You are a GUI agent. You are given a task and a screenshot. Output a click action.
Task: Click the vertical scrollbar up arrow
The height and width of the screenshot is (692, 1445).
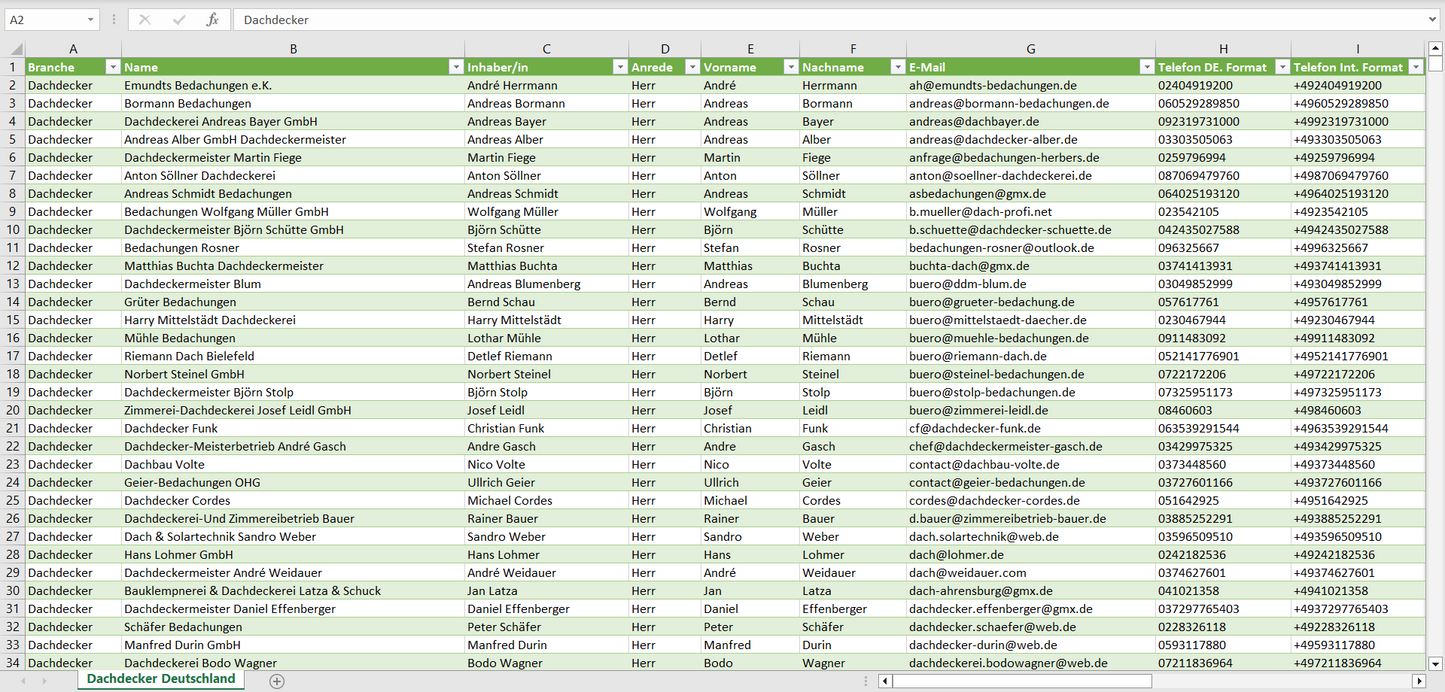pos(1436,49)
